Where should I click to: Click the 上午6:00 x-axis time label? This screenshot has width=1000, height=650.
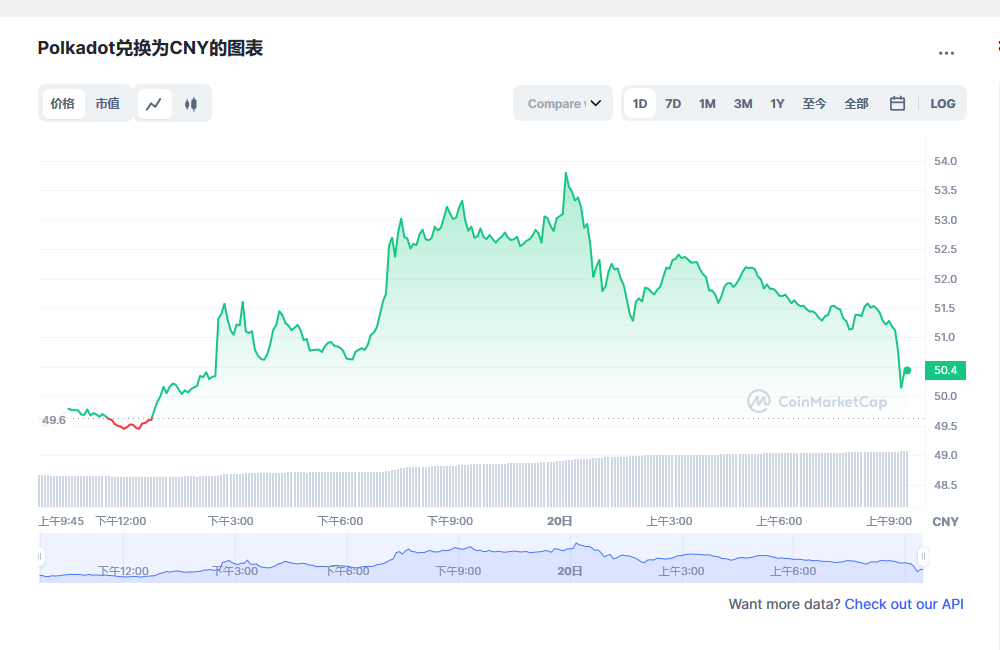(779, 521)
